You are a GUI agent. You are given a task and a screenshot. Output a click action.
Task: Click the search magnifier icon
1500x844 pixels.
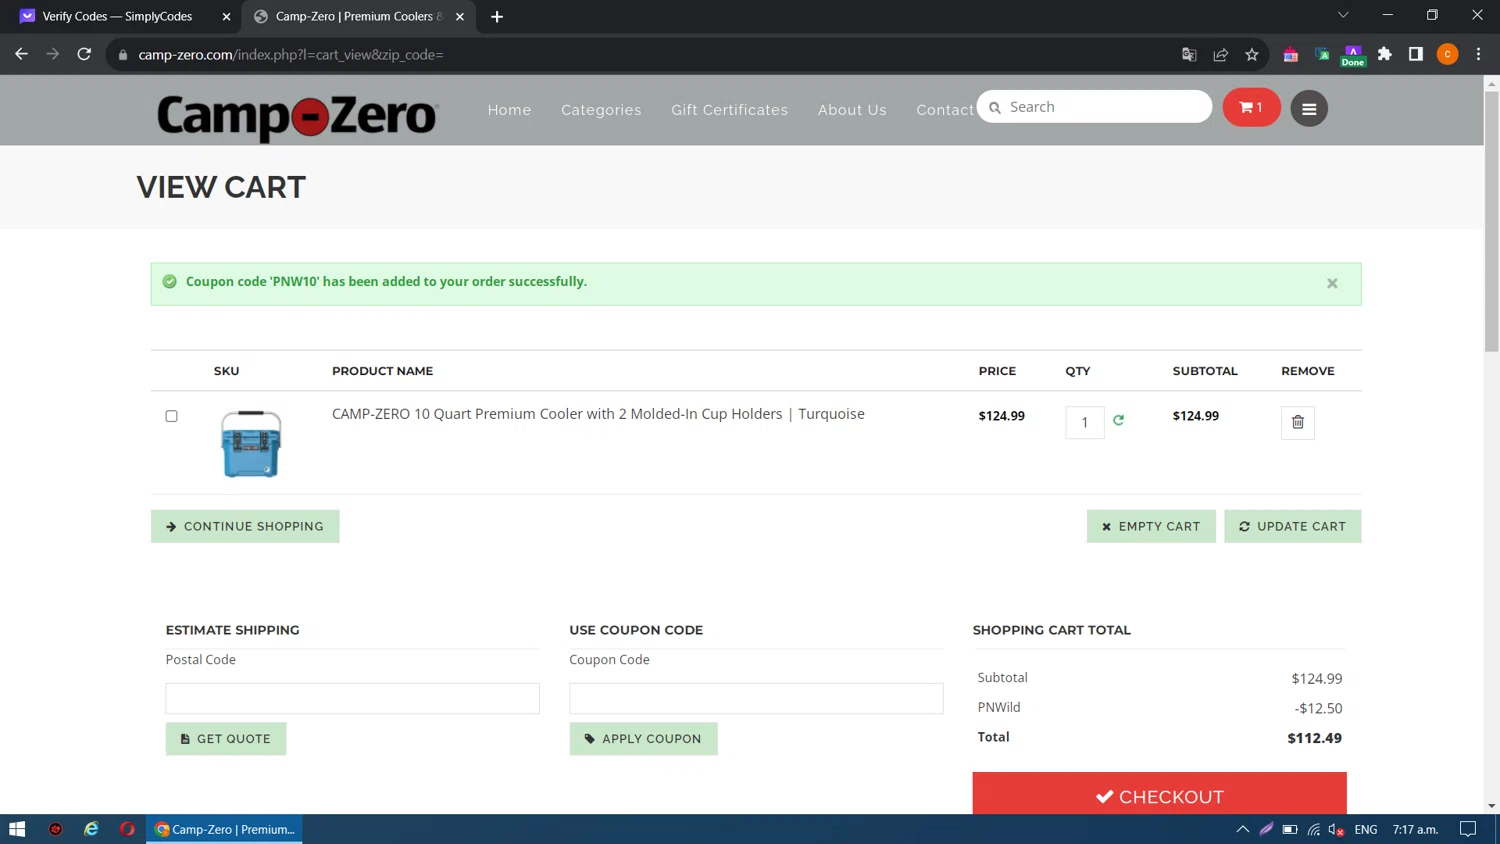click(x=995, y=108)
